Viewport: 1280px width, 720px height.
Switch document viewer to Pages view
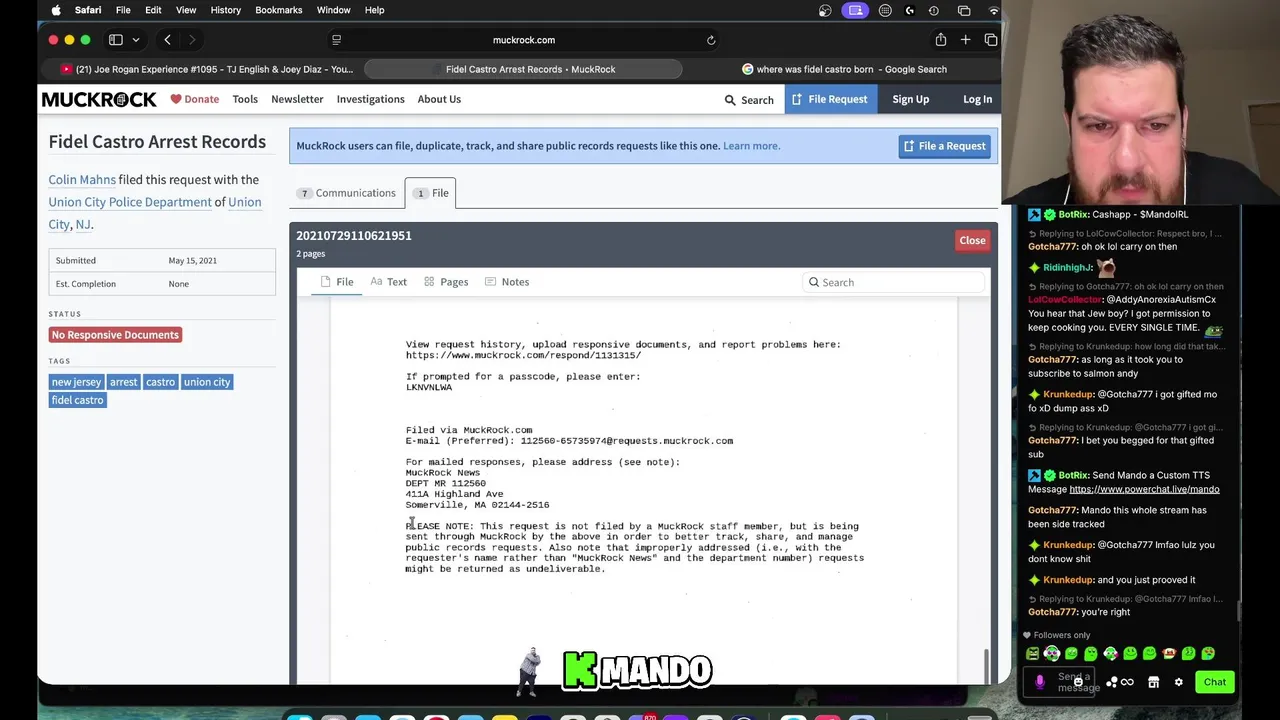[x=446, y=282]
